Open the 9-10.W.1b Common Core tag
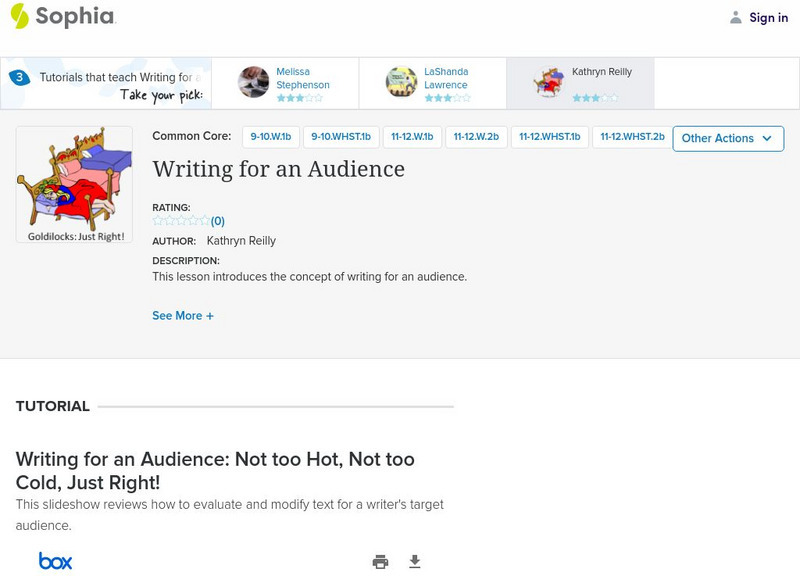 (x=269, y=137)
